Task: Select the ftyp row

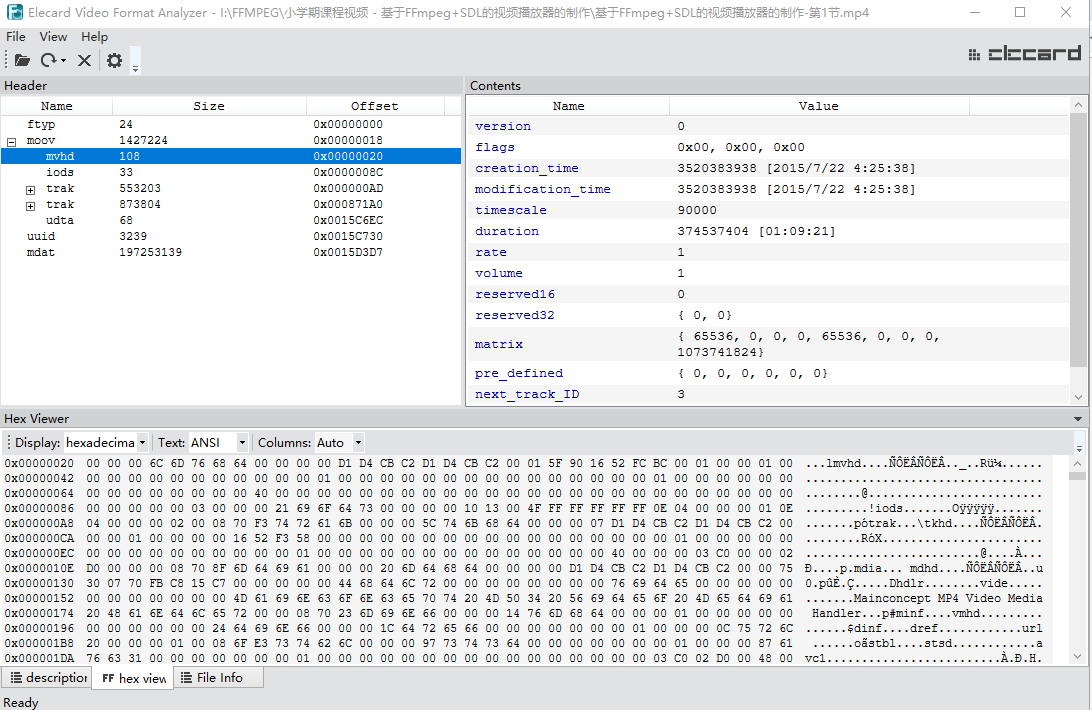Action: pyautogui.click(x=231, y=124)
